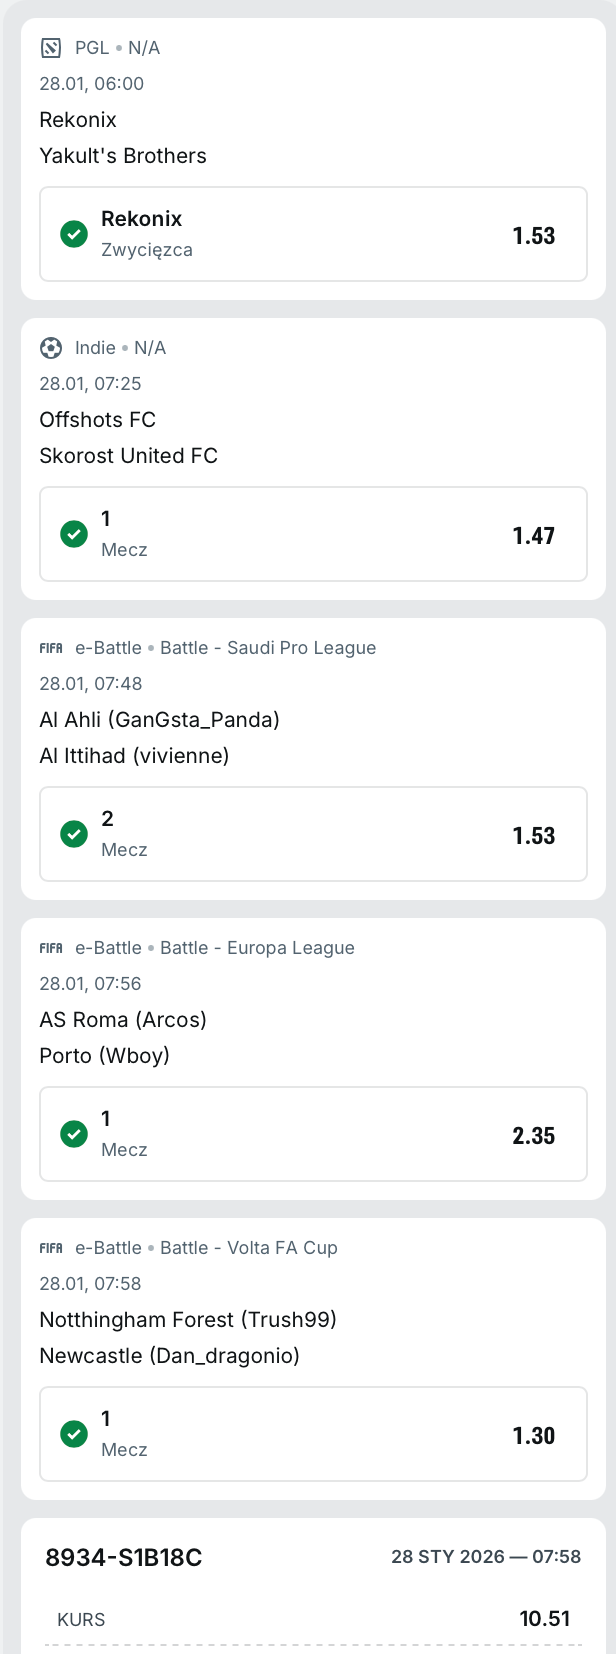Click Newcastle (Dan_dragonio) team entry
This screenshot has width=616, height=1654.
click(169, 1356)
